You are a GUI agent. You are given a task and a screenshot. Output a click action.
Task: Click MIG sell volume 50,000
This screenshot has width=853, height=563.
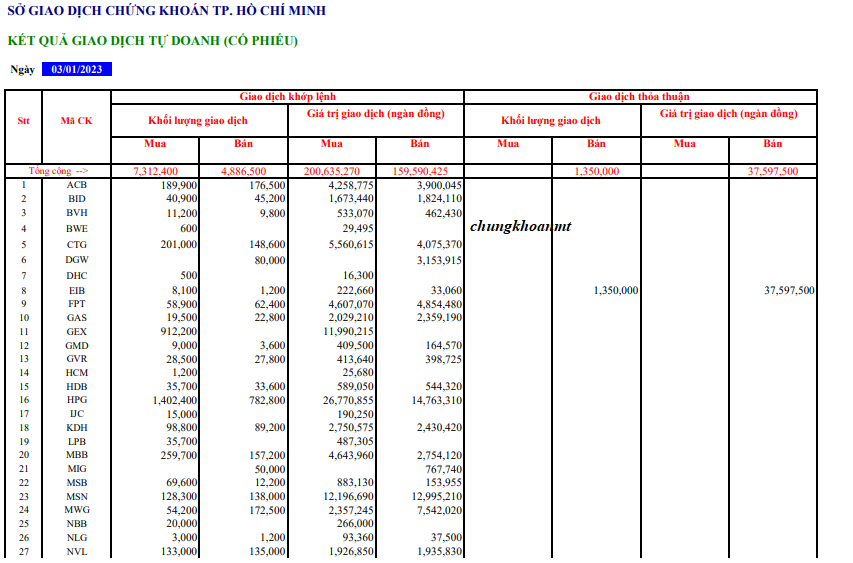pyautogui.click(x=270, y=469)
